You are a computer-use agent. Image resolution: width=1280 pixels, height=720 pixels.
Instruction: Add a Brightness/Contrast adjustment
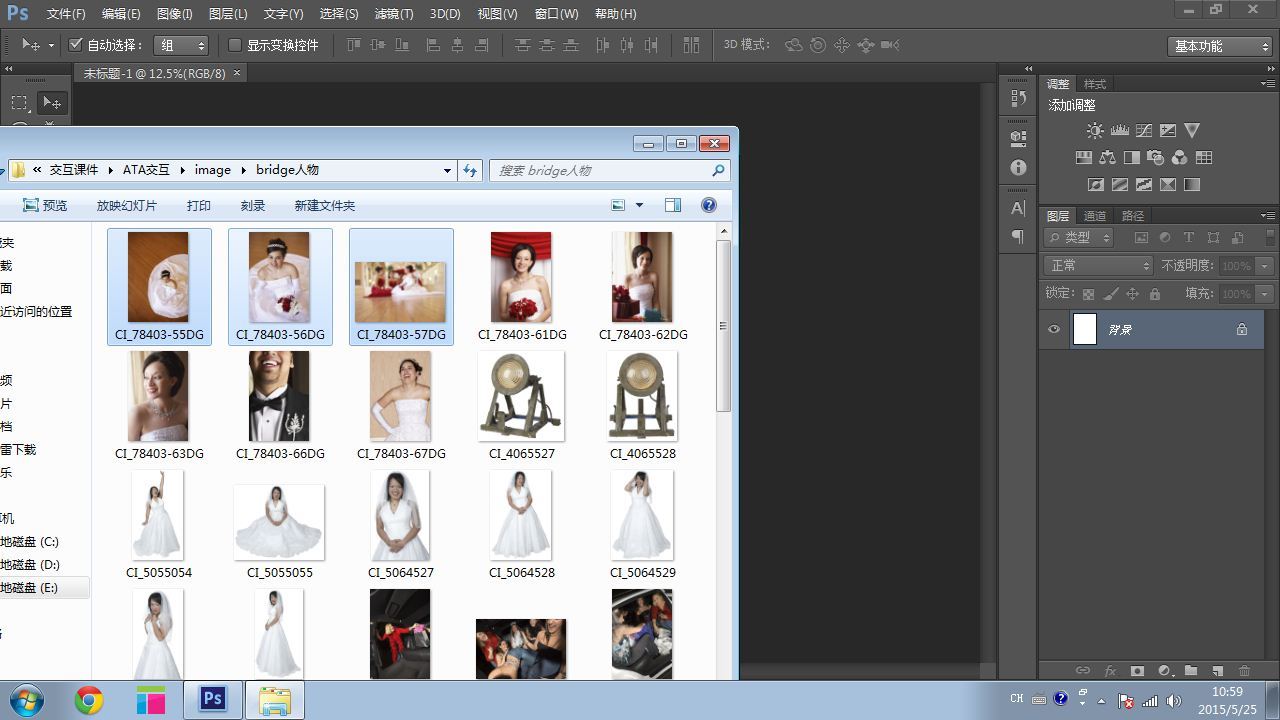(x=1095, y=131)
